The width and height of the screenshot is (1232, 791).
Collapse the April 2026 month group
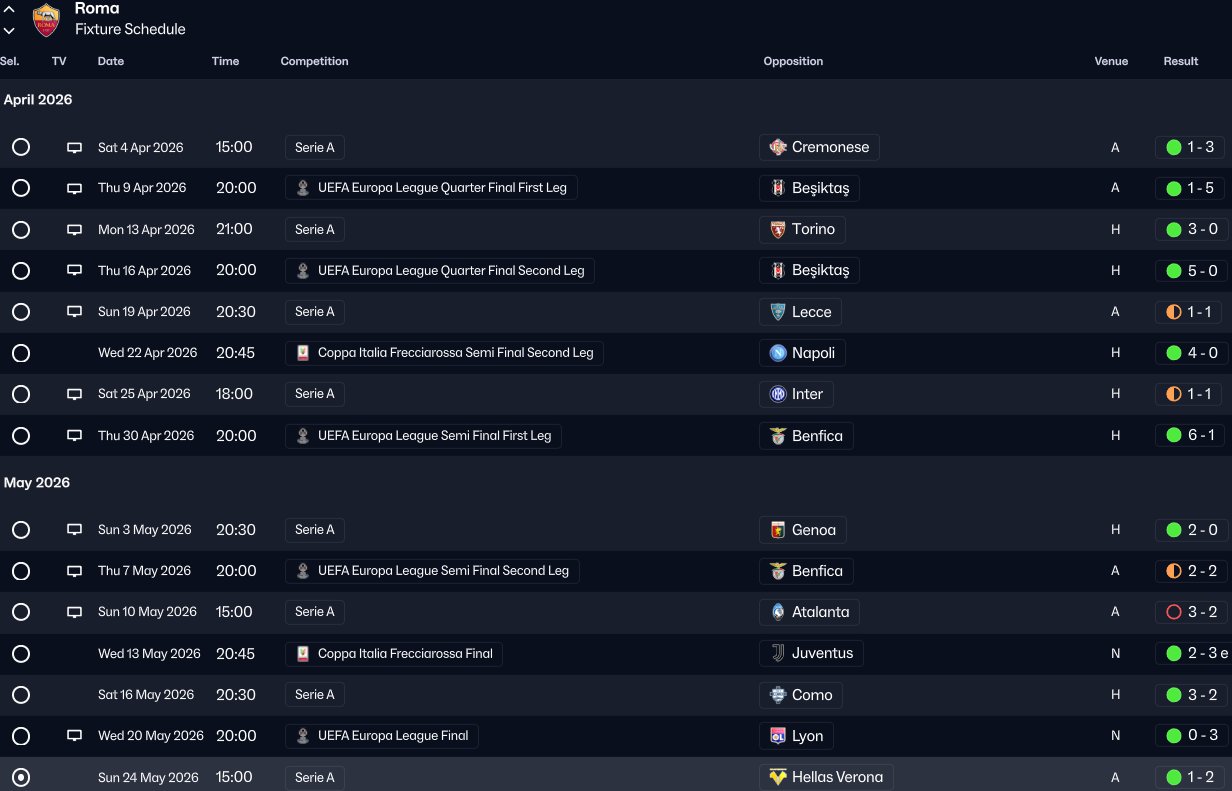click(x=38, y=100)
